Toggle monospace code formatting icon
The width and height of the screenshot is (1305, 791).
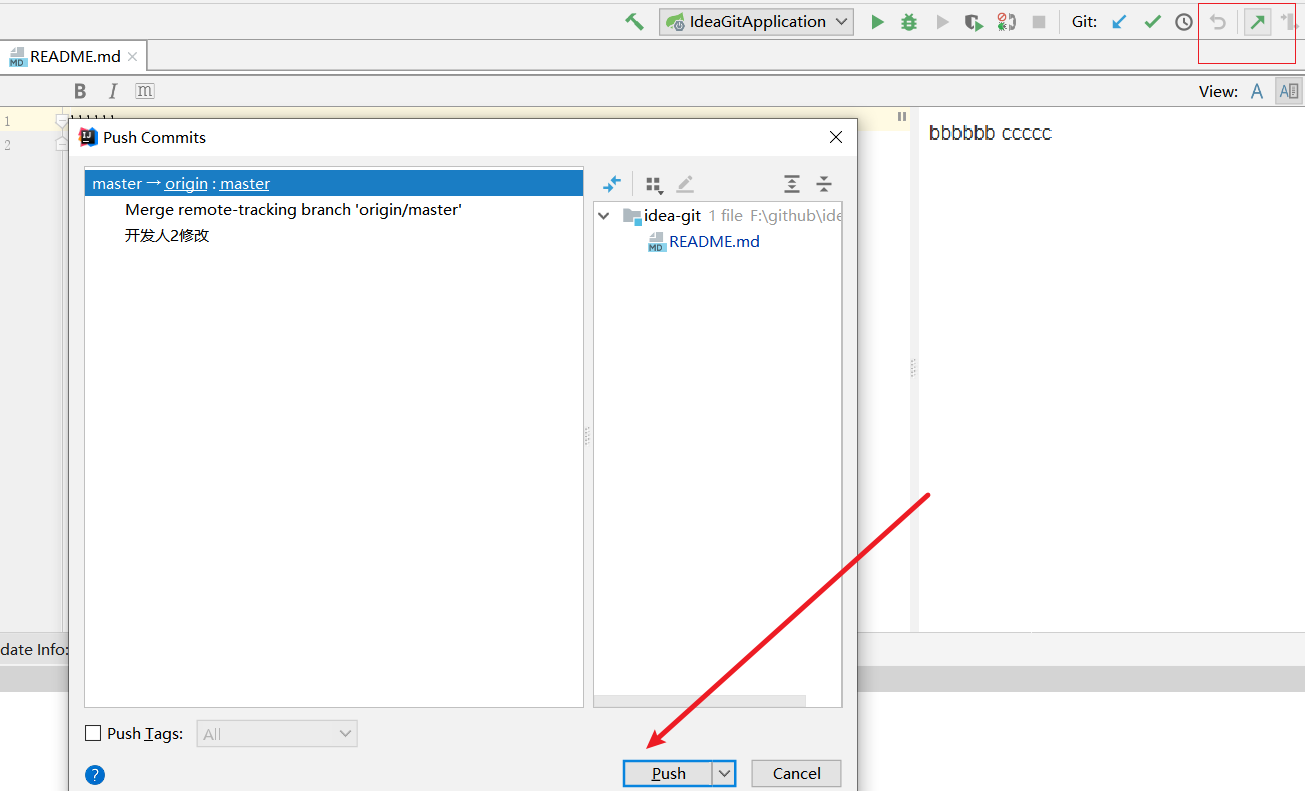(145, 91)
